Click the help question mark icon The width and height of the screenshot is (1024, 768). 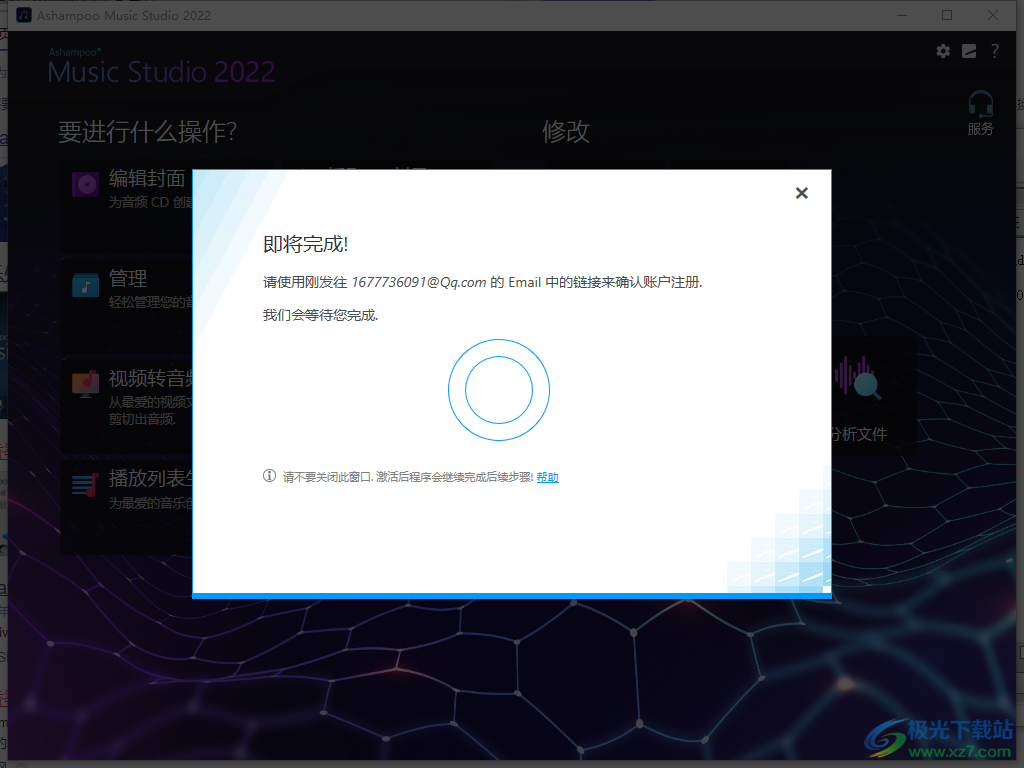995,51
